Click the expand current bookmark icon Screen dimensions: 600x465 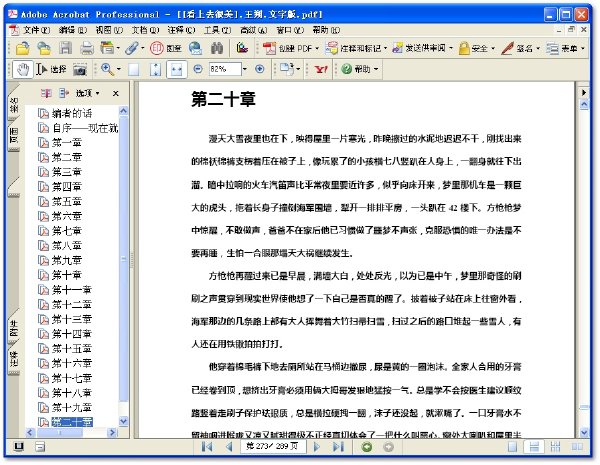64,93
